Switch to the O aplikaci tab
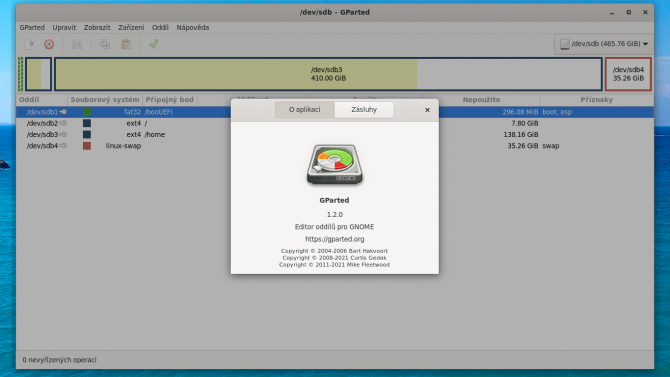Image resolution: width=670 pixels, height=377 pixels. tap(305, 109)
